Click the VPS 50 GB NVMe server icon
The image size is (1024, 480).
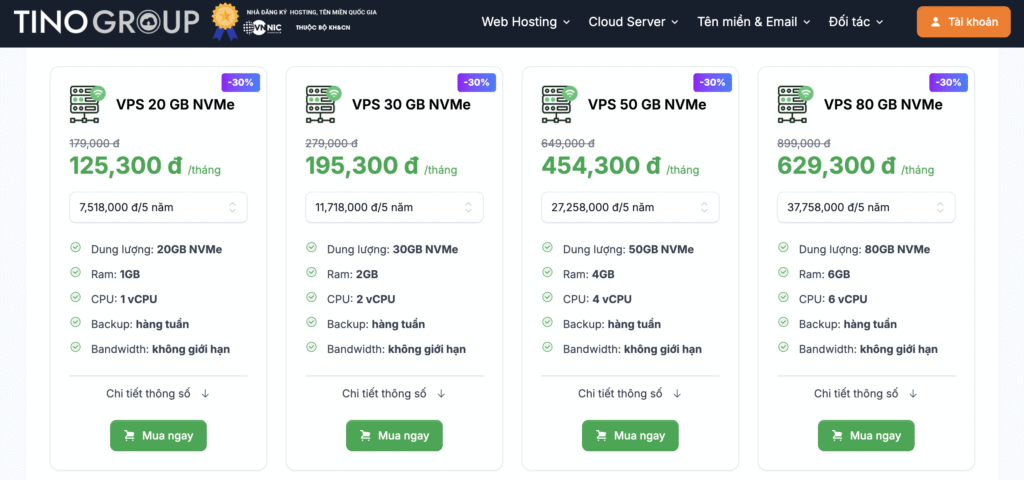[559, 104]
